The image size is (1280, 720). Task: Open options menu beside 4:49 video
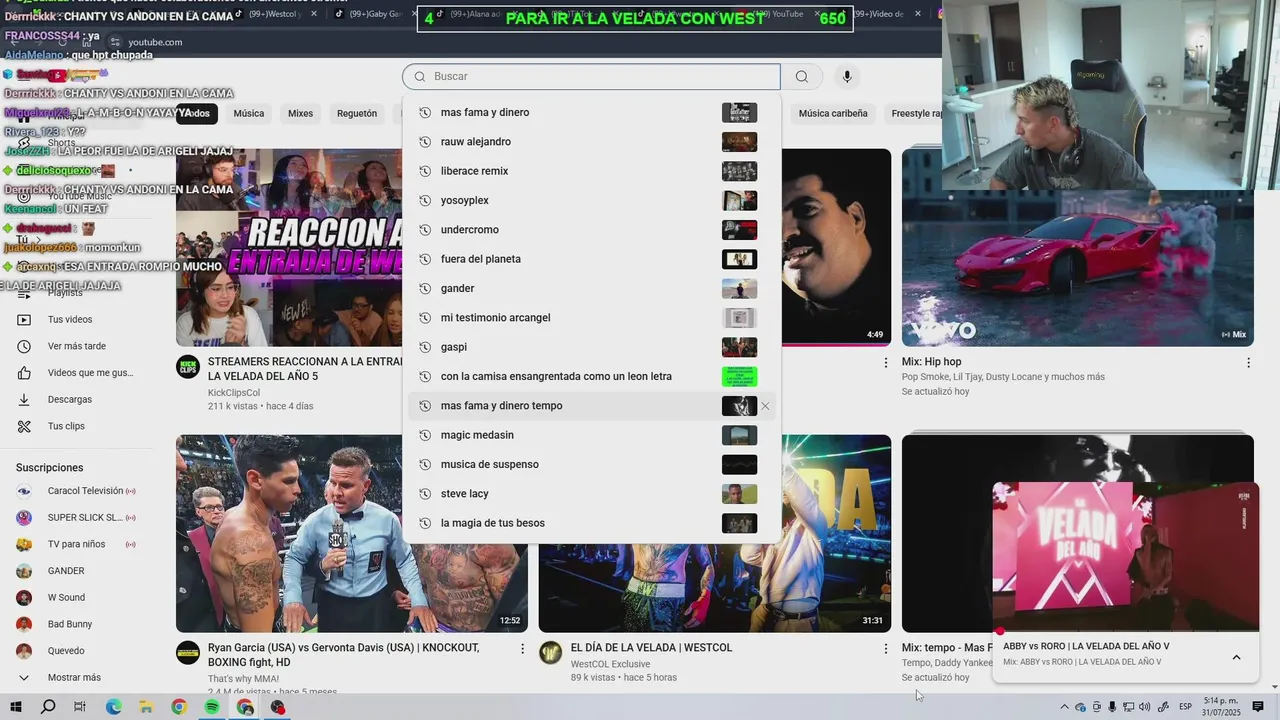click(x=885, y=363)
